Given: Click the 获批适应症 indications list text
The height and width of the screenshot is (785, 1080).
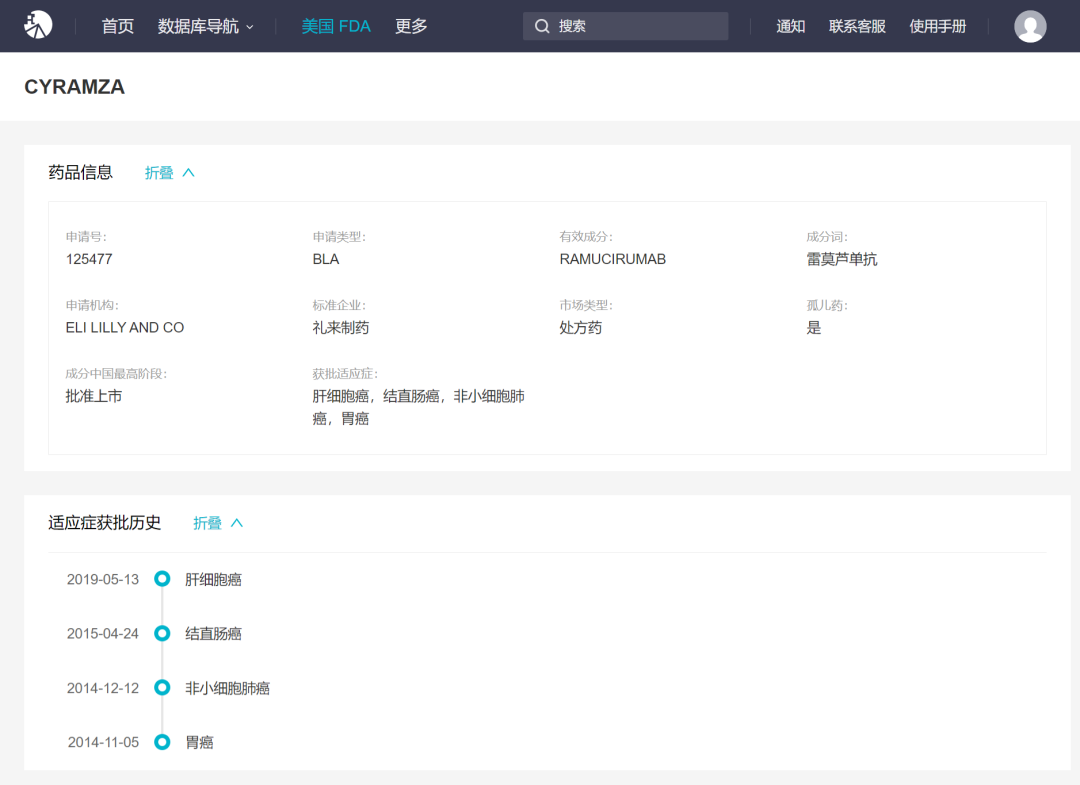Looking at the screenshot, I should pos(418,407).
